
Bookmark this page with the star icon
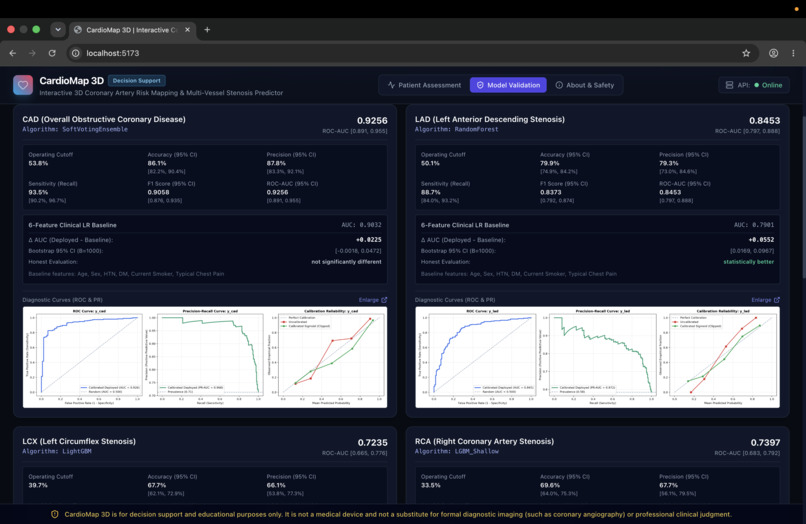[746, 53]
